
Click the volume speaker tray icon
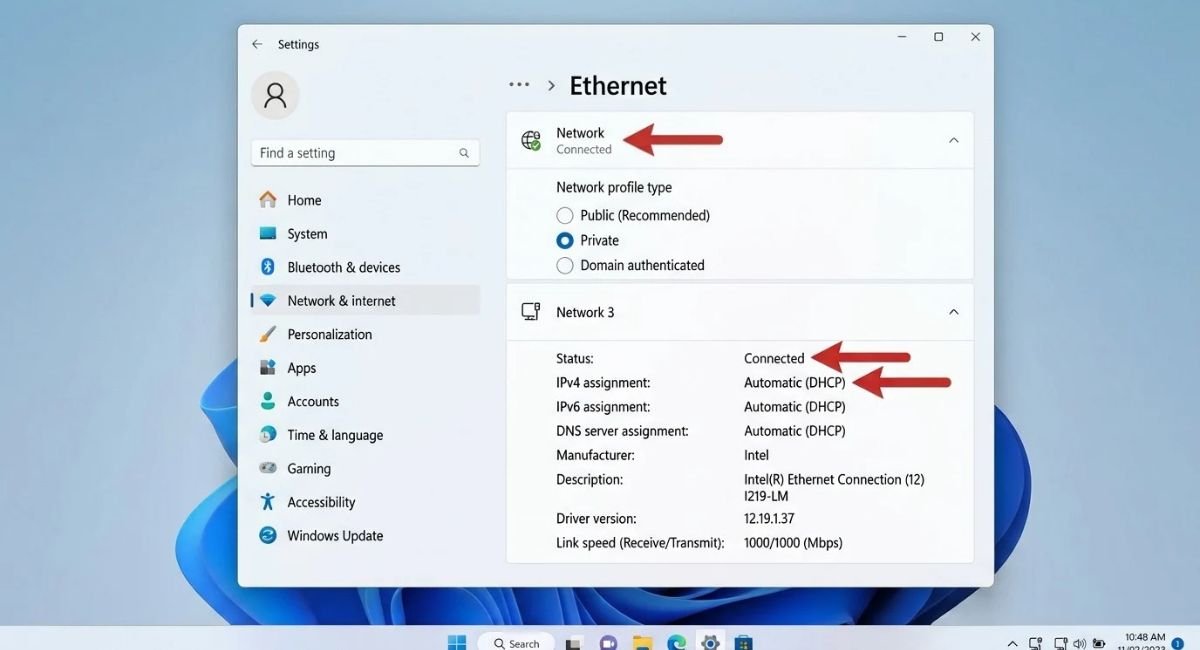tap(1080, 643)
